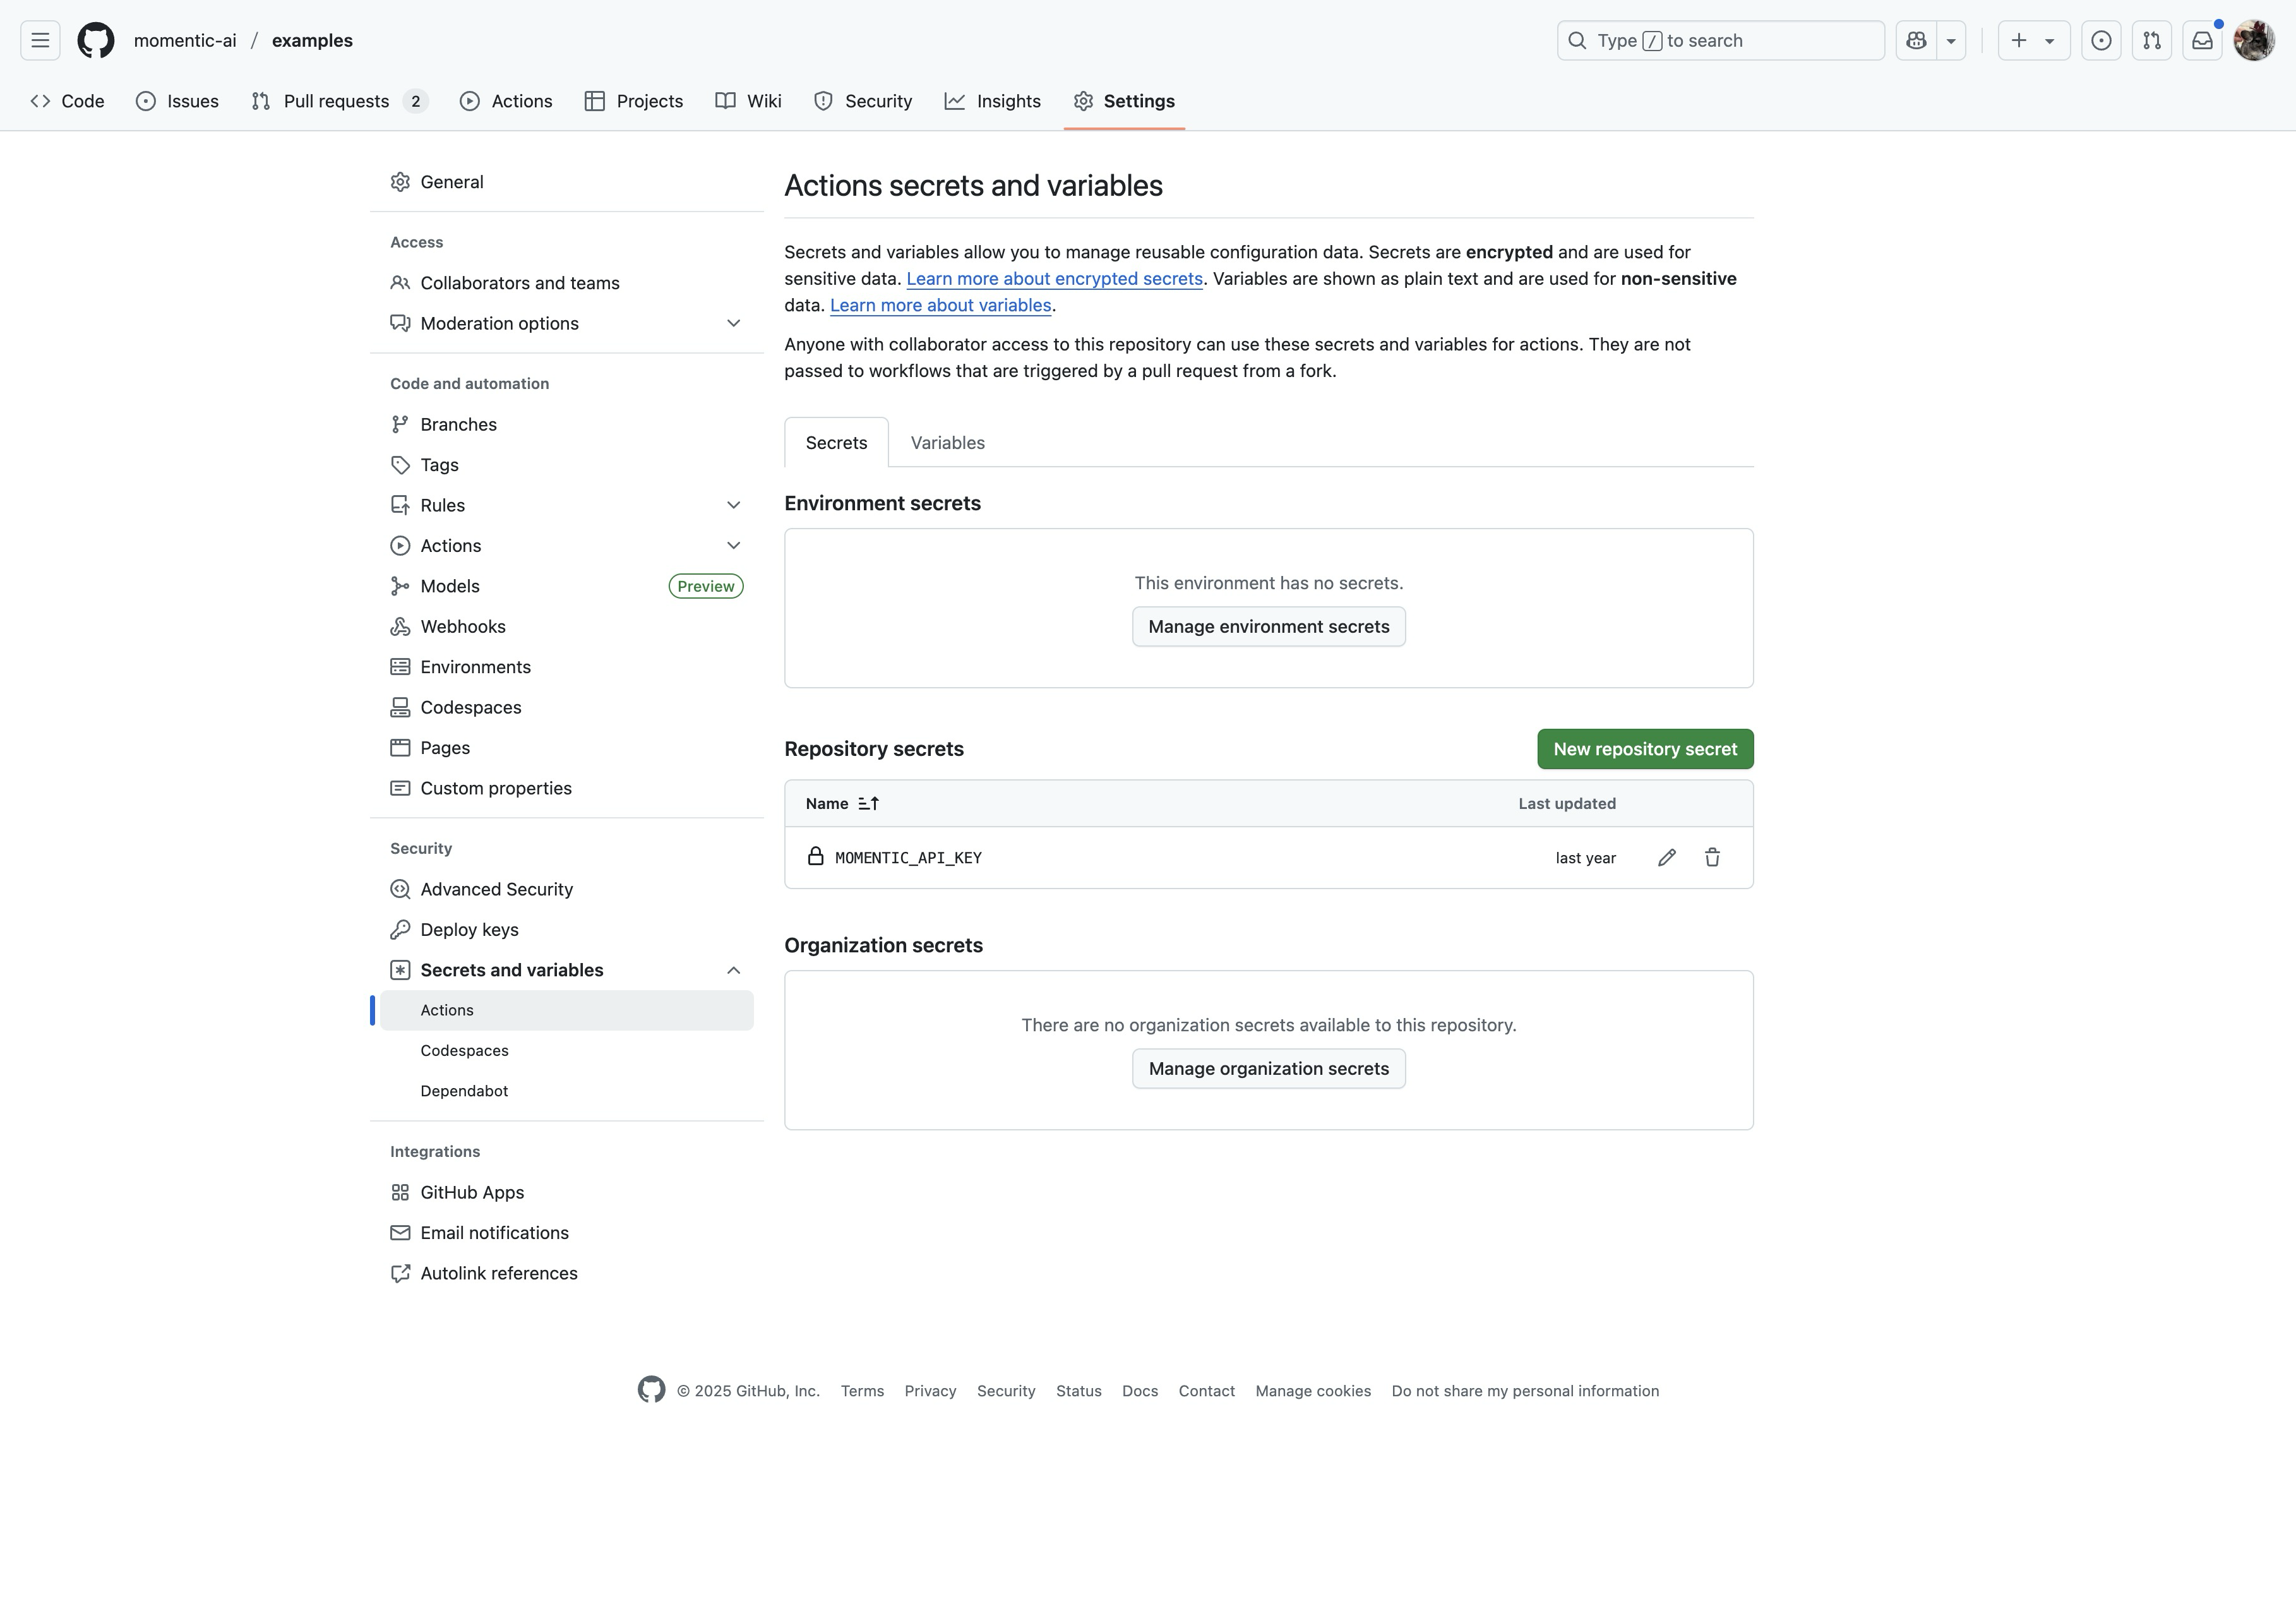2296x1599 pixels.
Task: Go to examples repository link
Action: [312, 41]
